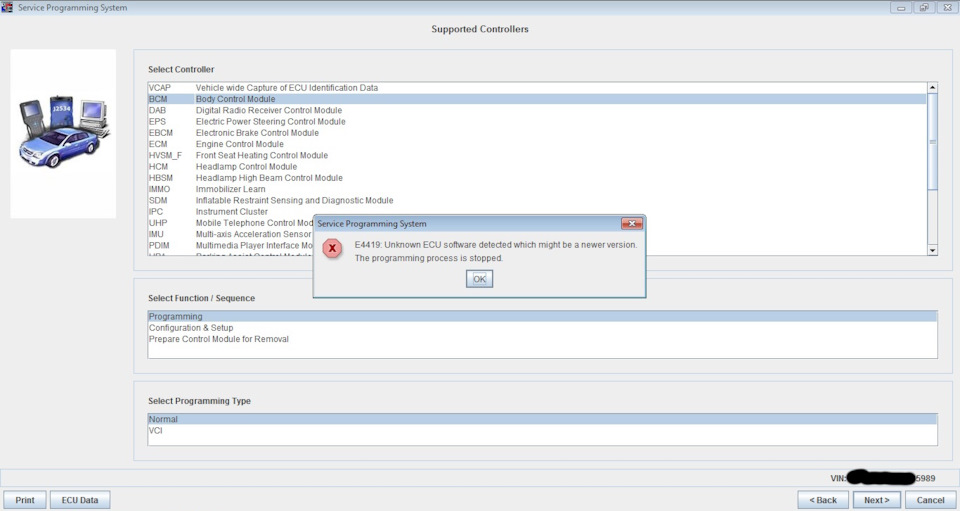Choose Configuration & Setup function
The height and width of the screenshot is (511, 960).
click(x=542, y=328)
